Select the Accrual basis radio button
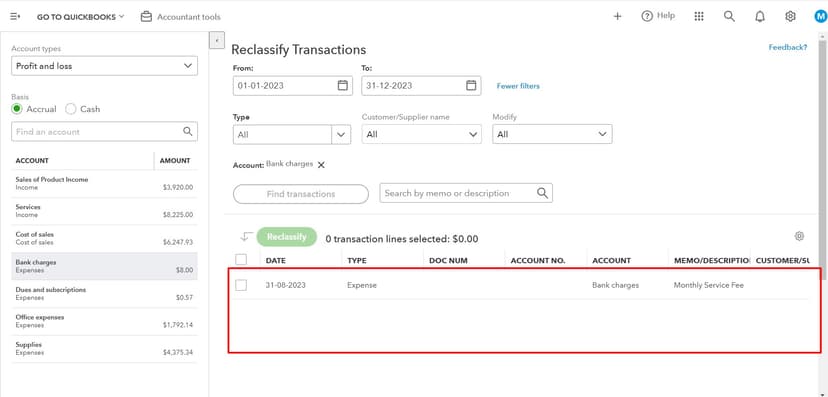 [17, 109]
